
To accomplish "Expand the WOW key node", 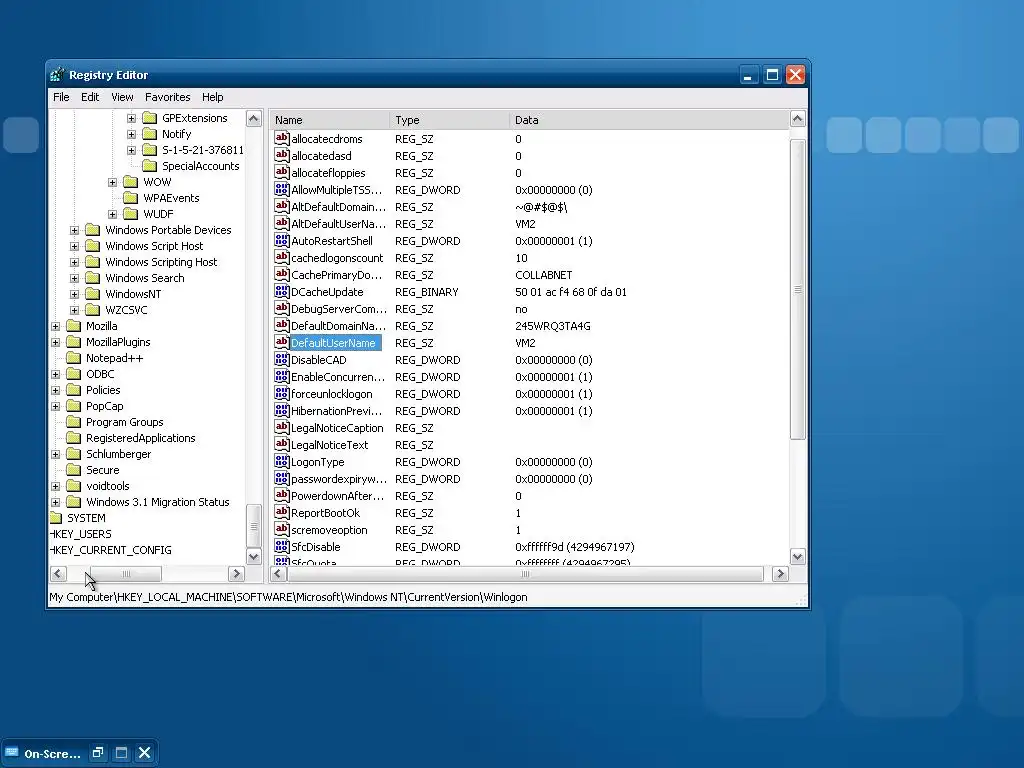I will 112,182.
